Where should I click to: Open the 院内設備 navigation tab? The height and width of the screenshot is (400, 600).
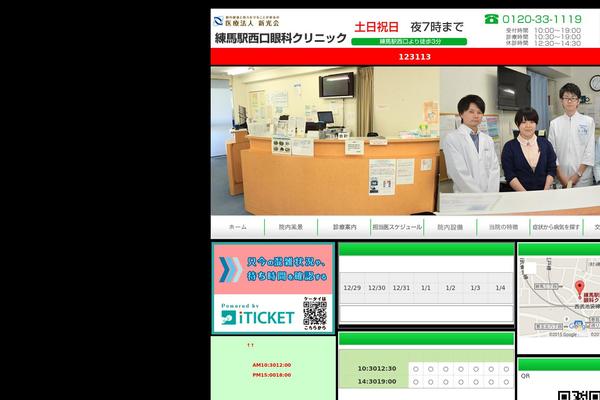[450, 227]
